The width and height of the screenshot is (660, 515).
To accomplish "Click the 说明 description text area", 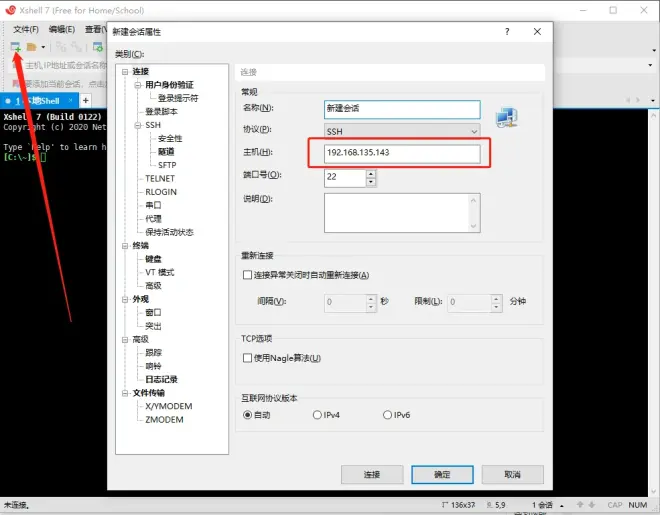I will (x=402, y=213).
